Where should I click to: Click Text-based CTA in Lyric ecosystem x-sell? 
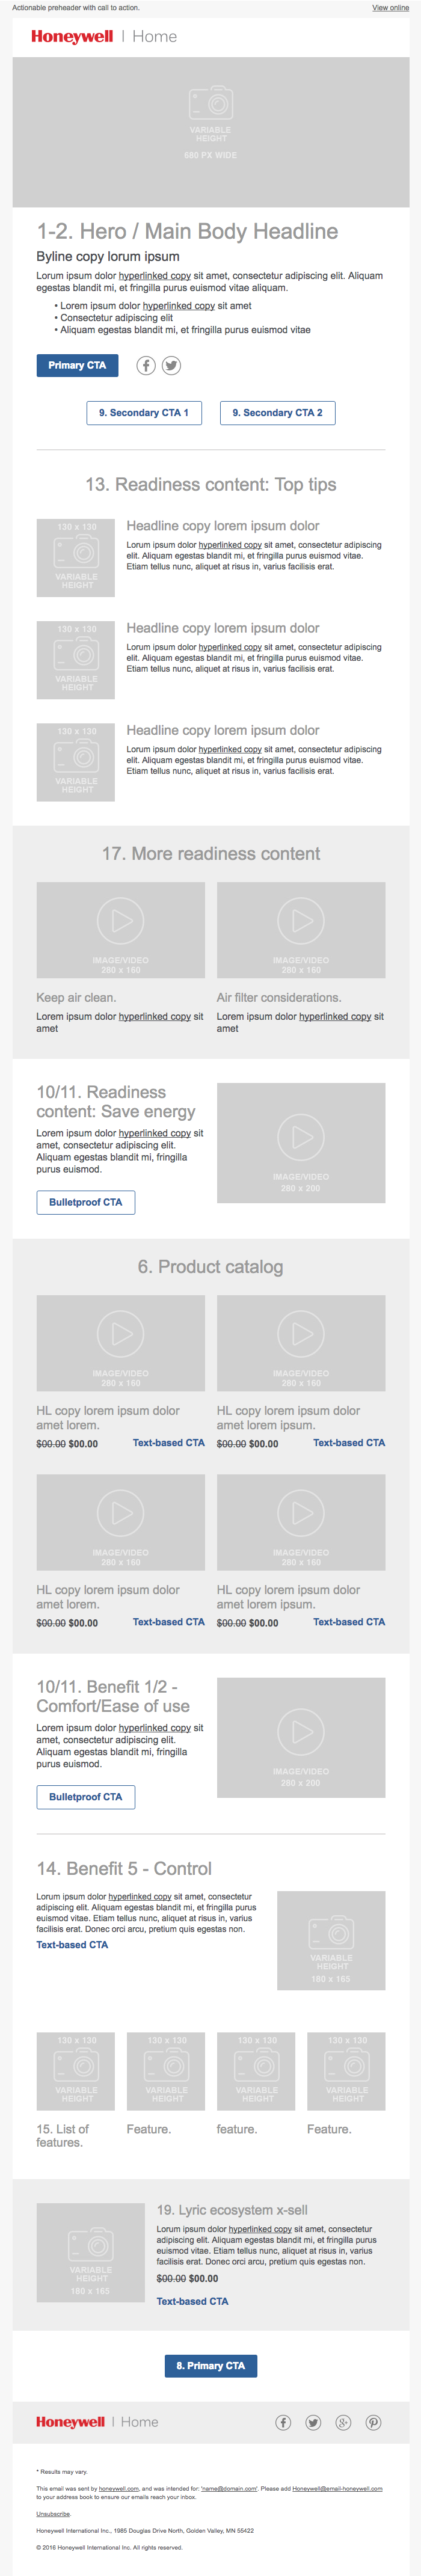(x=192, y=2301)
